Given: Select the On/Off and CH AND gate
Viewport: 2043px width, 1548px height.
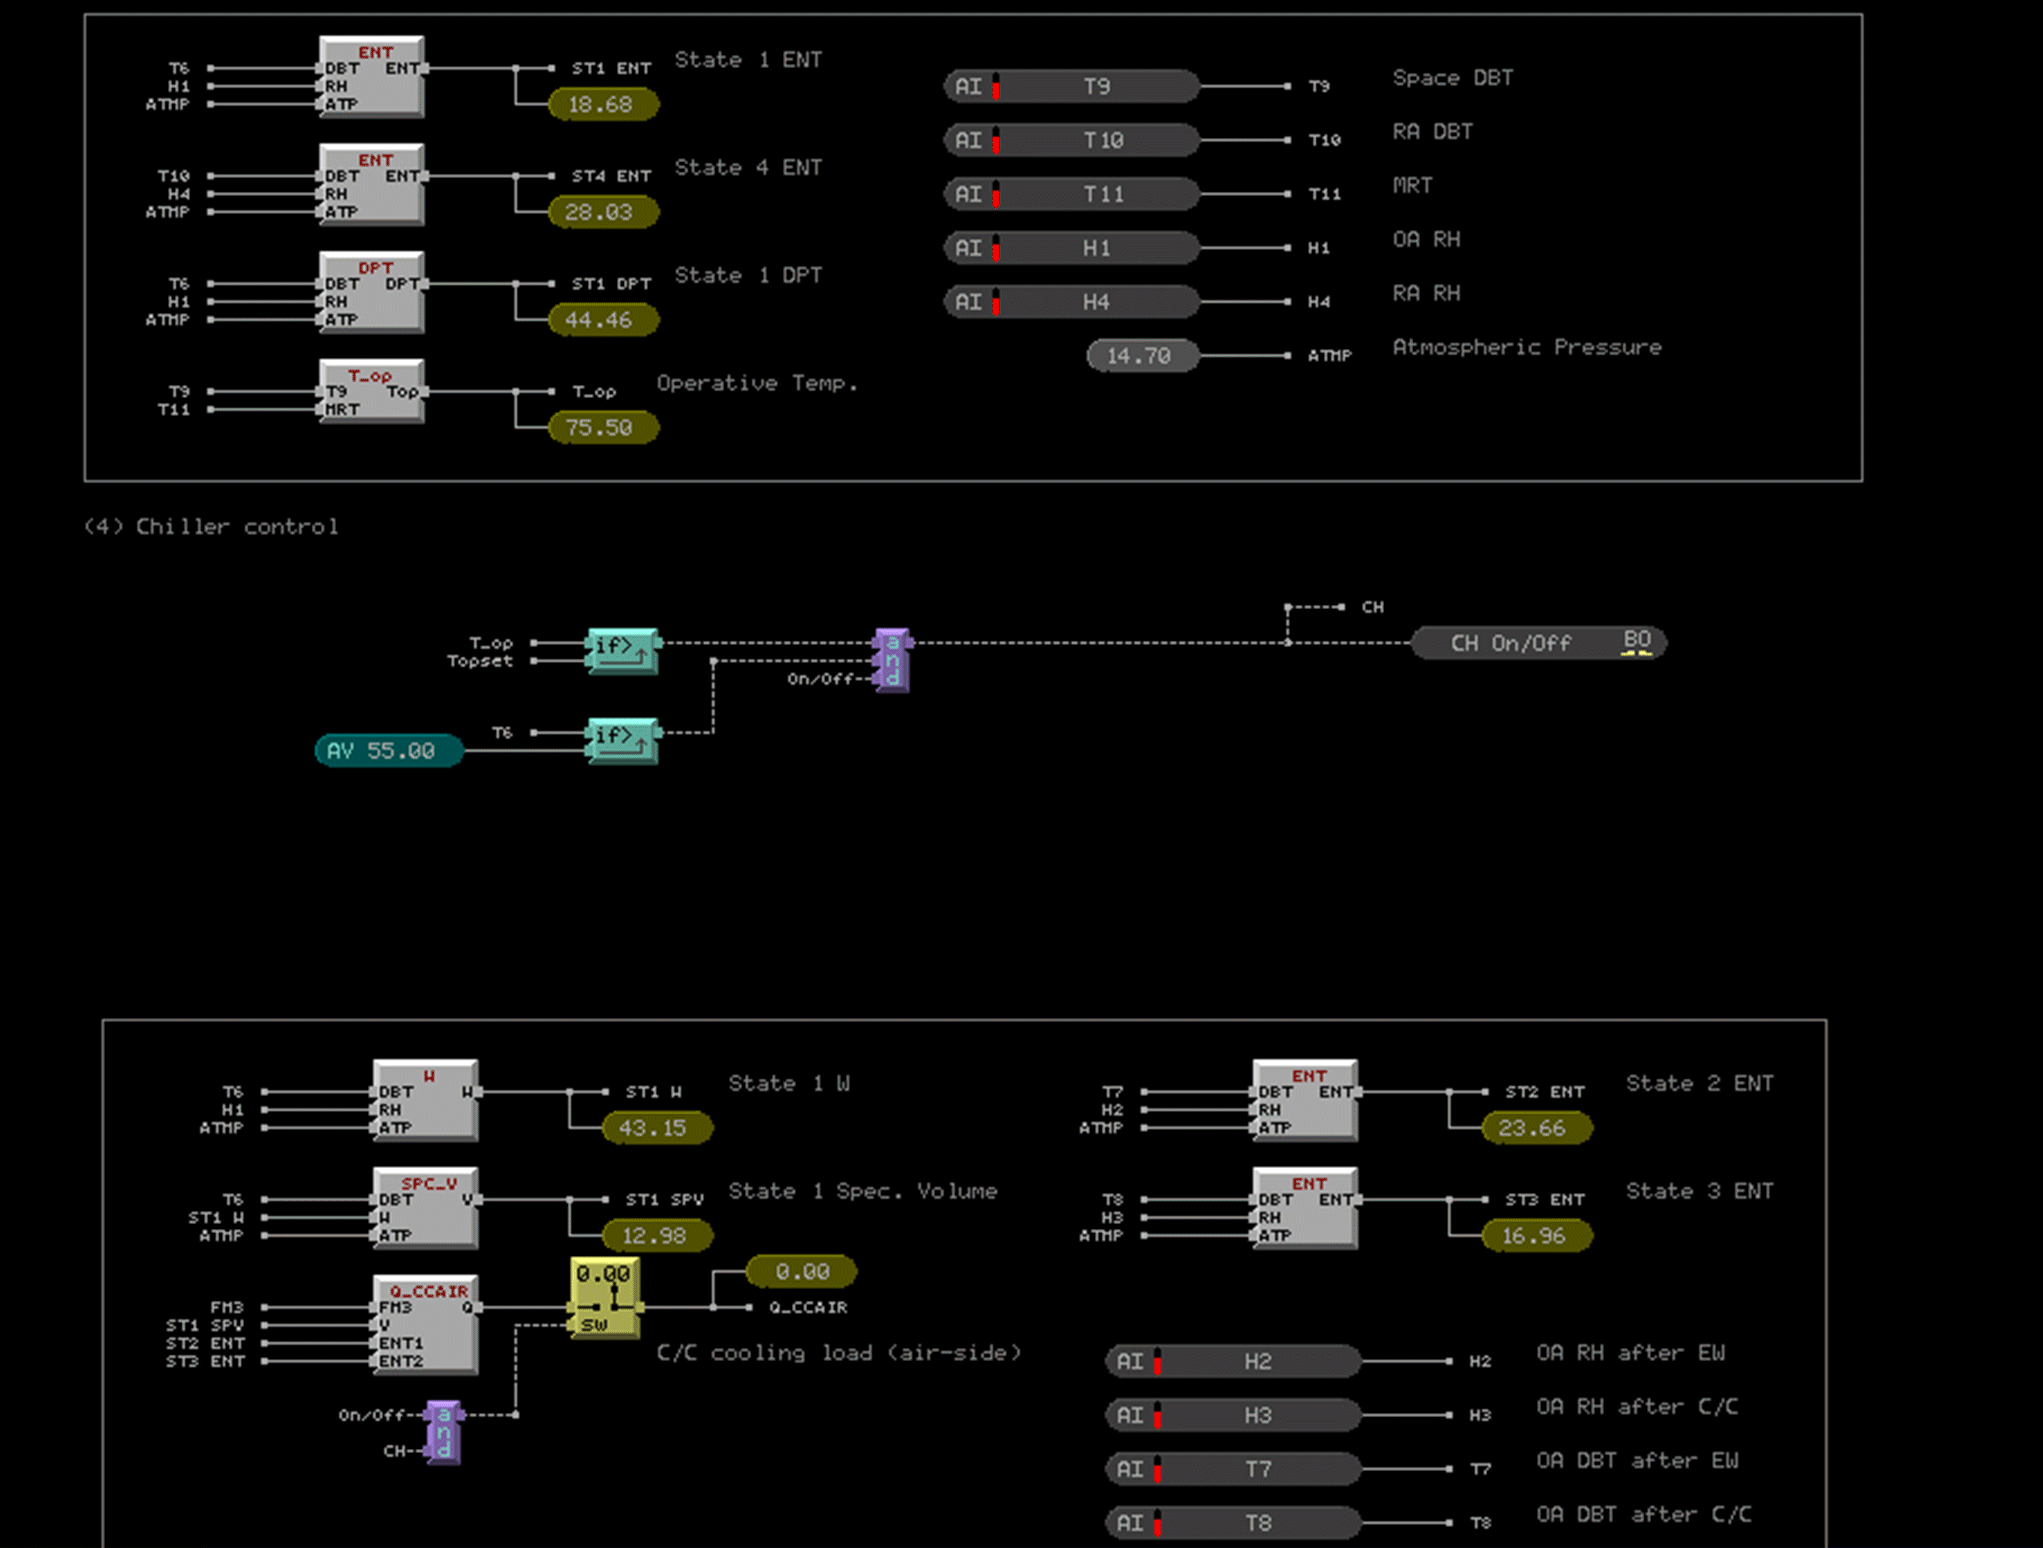Looking at the screenshot, I should click(444, 1432).
